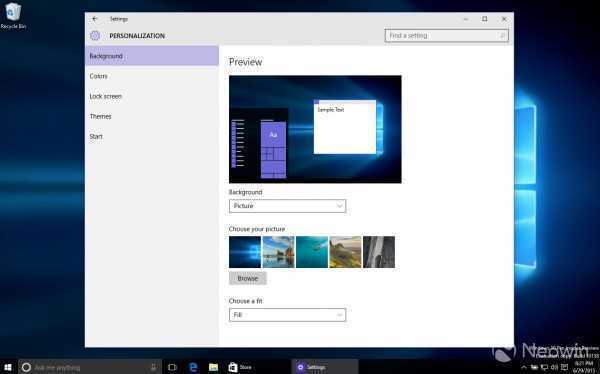Show hidden system tray icons chevron

524,367
